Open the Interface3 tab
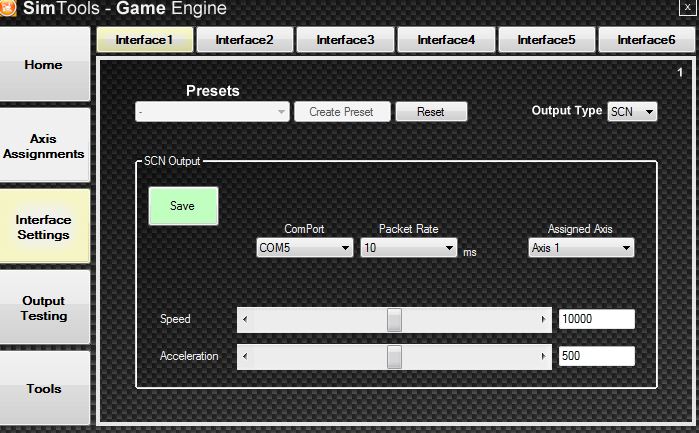Screen dimensions: 699x433 coord(345,40)
